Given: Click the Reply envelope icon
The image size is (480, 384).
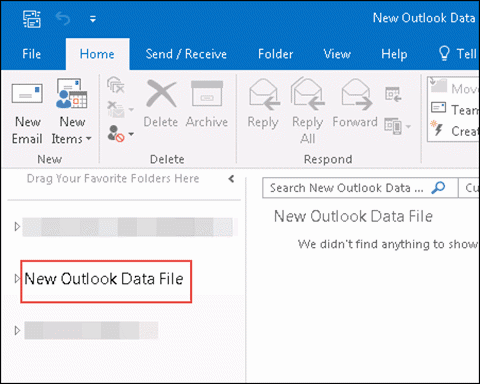Looking at the screenshot, I should pos(263,94).
